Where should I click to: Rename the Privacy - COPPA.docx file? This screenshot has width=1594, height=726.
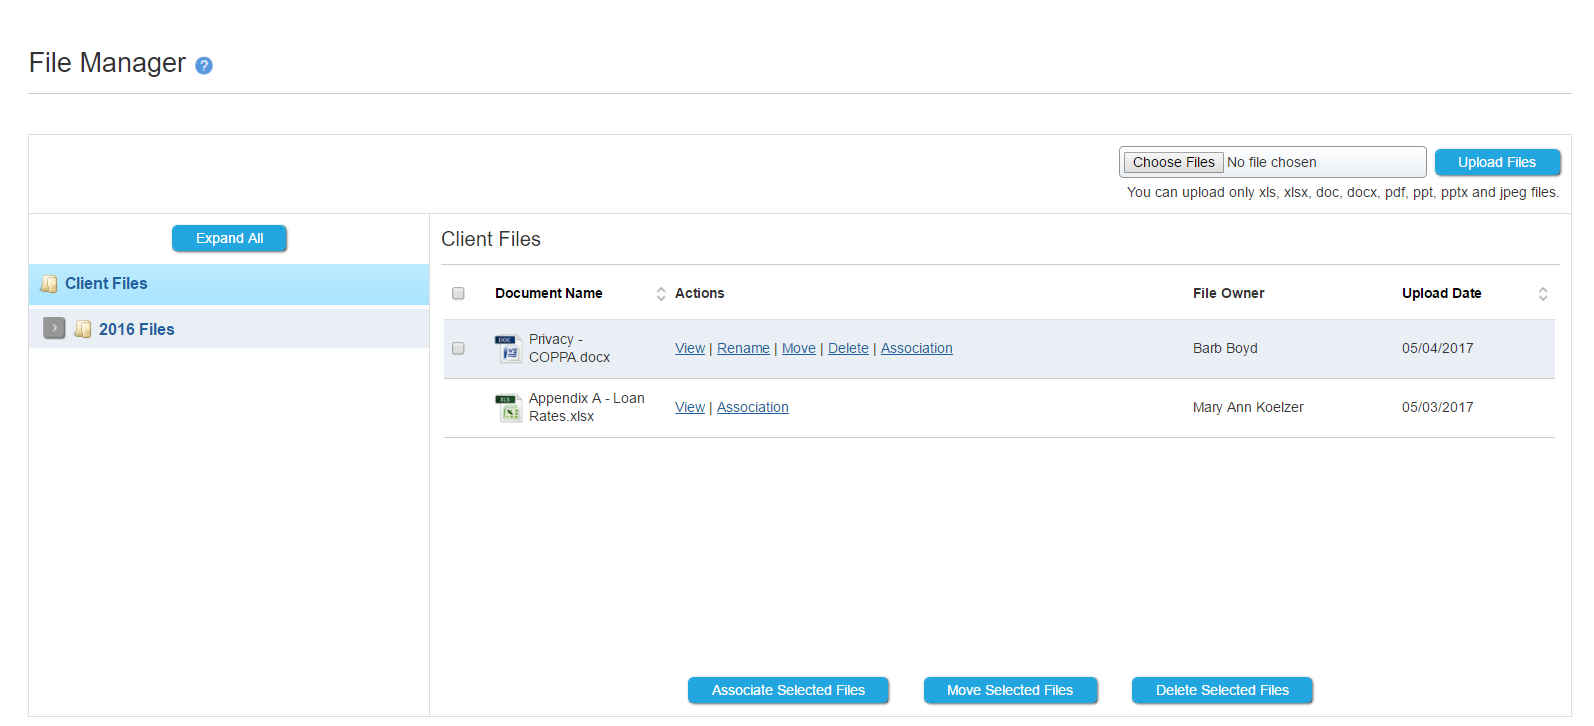(743, 348)
